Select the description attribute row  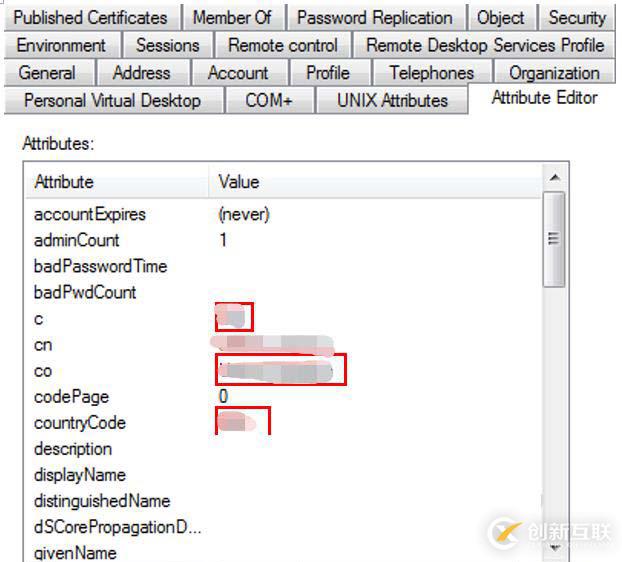(x=283, y=449)
